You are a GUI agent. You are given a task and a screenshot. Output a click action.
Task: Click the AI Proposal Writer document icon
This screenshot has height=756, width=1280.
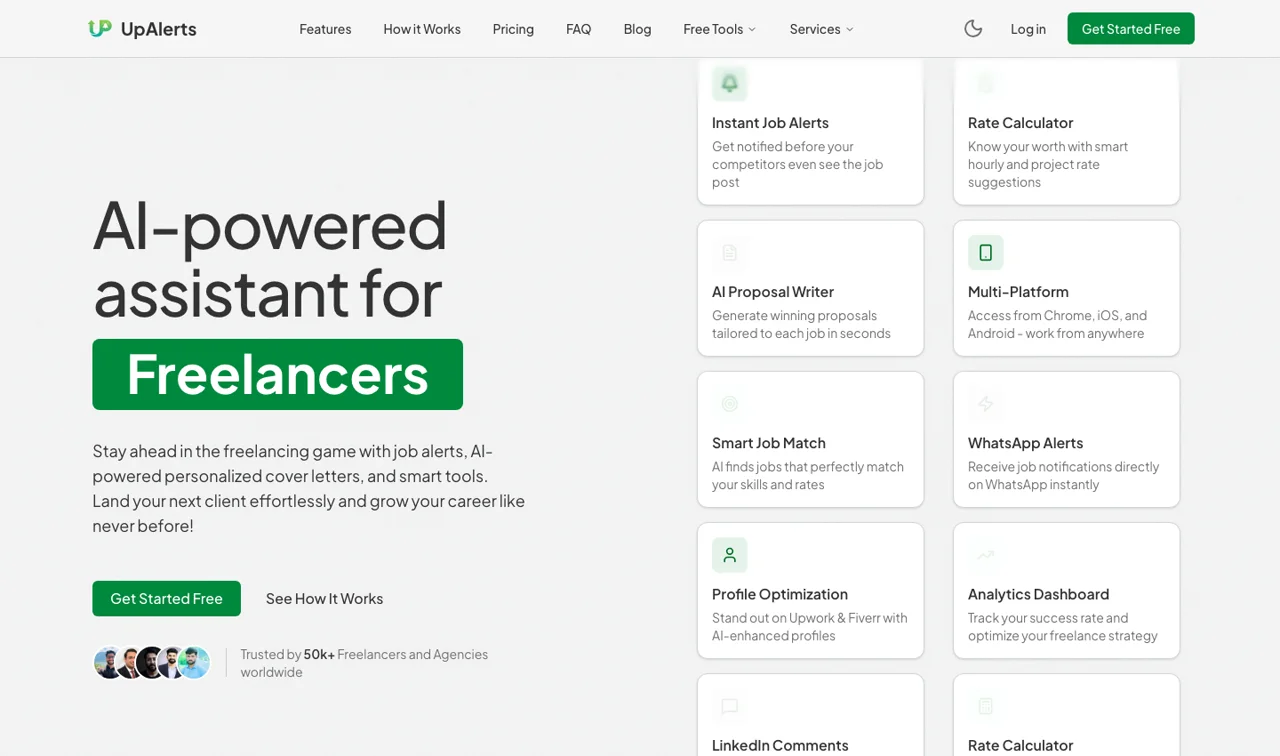pos(730,253)
